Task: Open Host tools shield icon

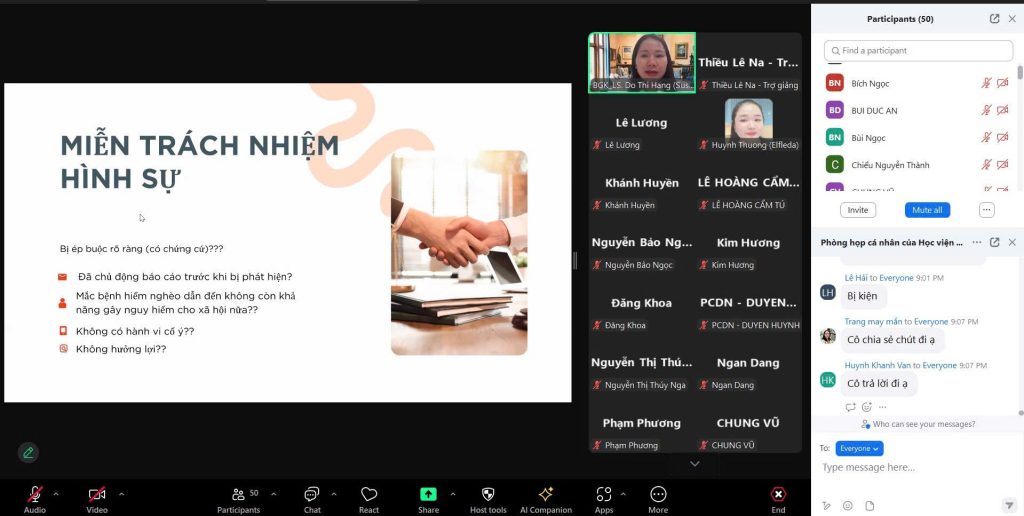Action: 488,495
